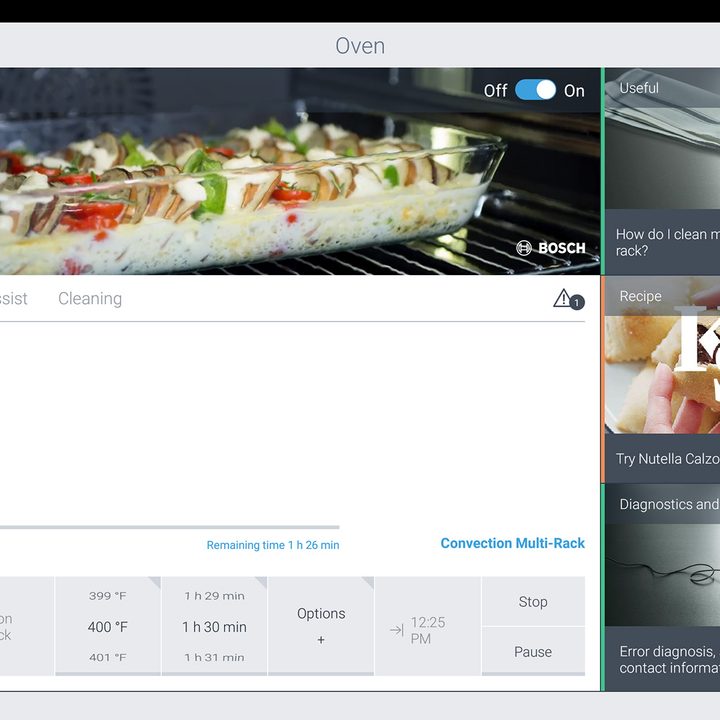Click the cooking progress bar

coord(169,527)
